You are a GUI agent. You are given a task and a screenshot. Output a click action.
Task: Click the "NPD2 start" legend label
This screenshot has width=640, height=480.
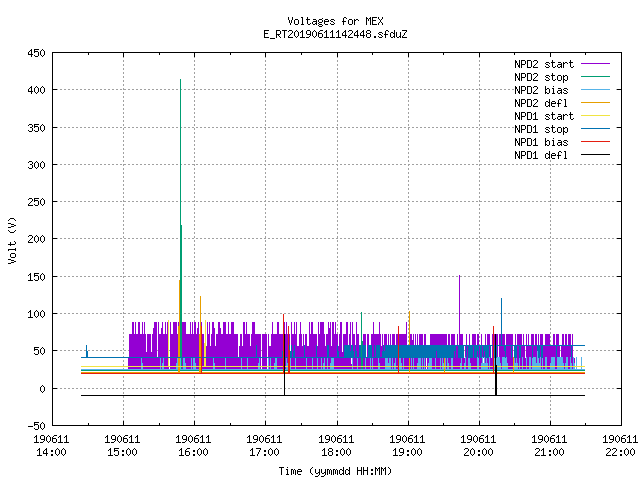coord(544,64)
